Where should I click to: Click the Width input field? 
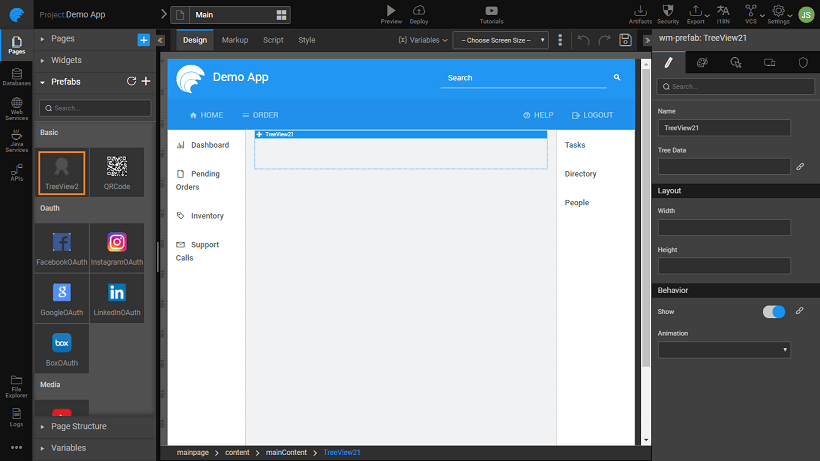(x=724, y=228)
